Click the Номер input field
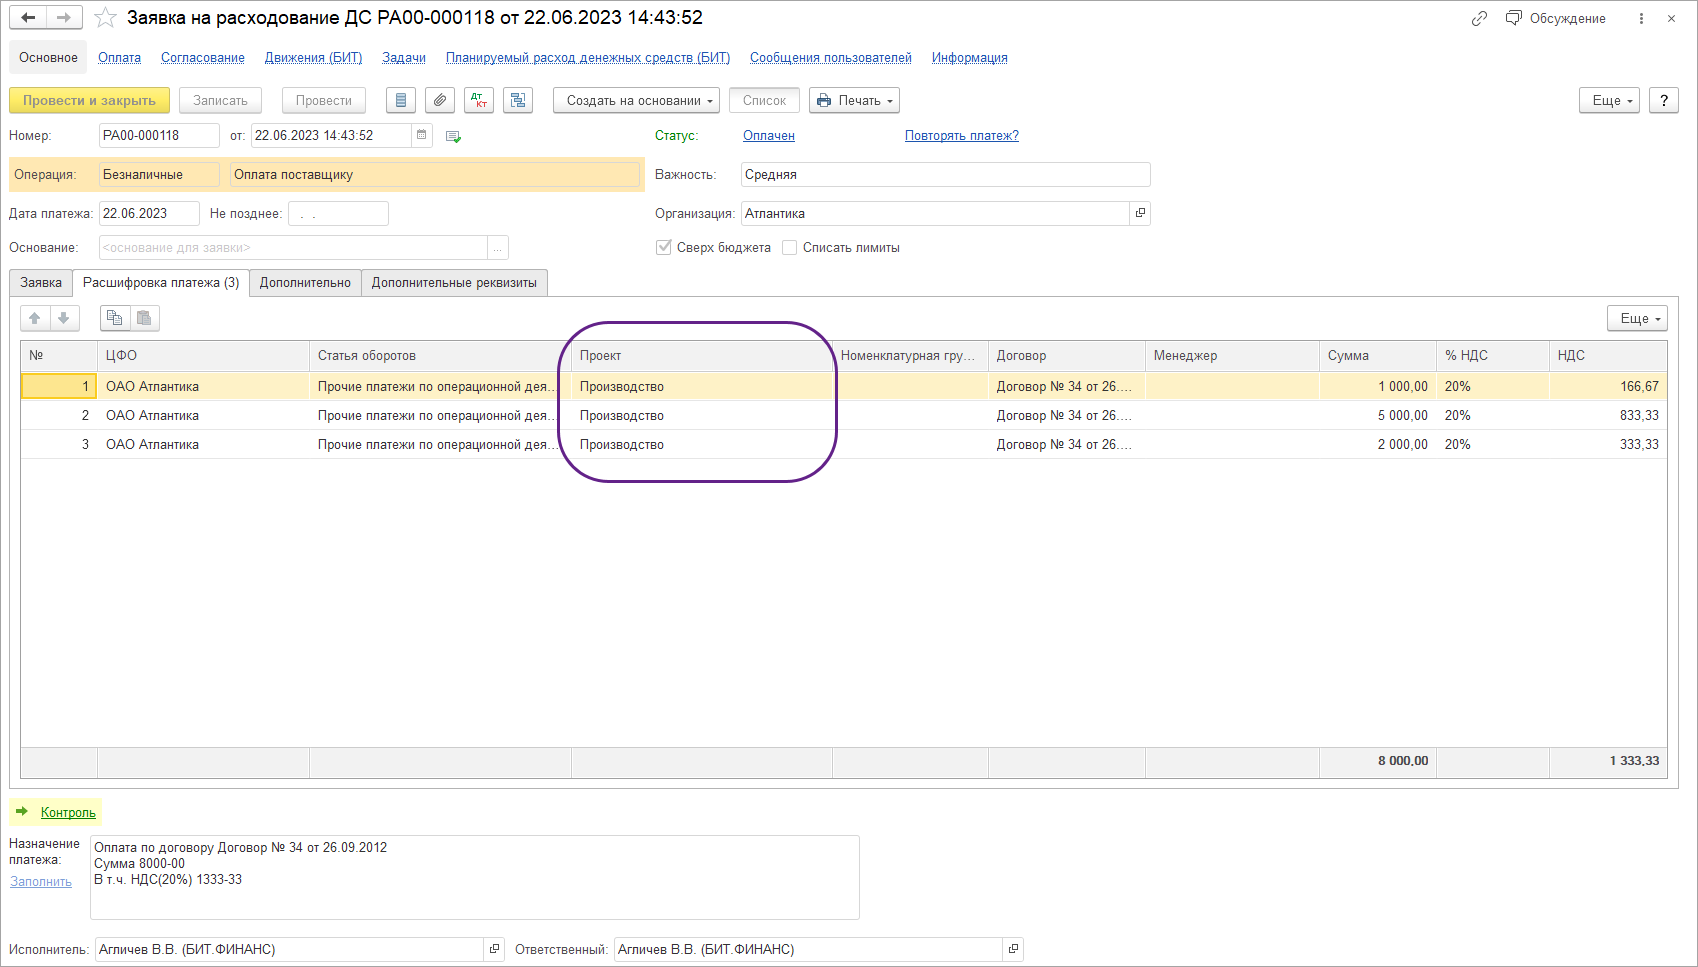 159,135
